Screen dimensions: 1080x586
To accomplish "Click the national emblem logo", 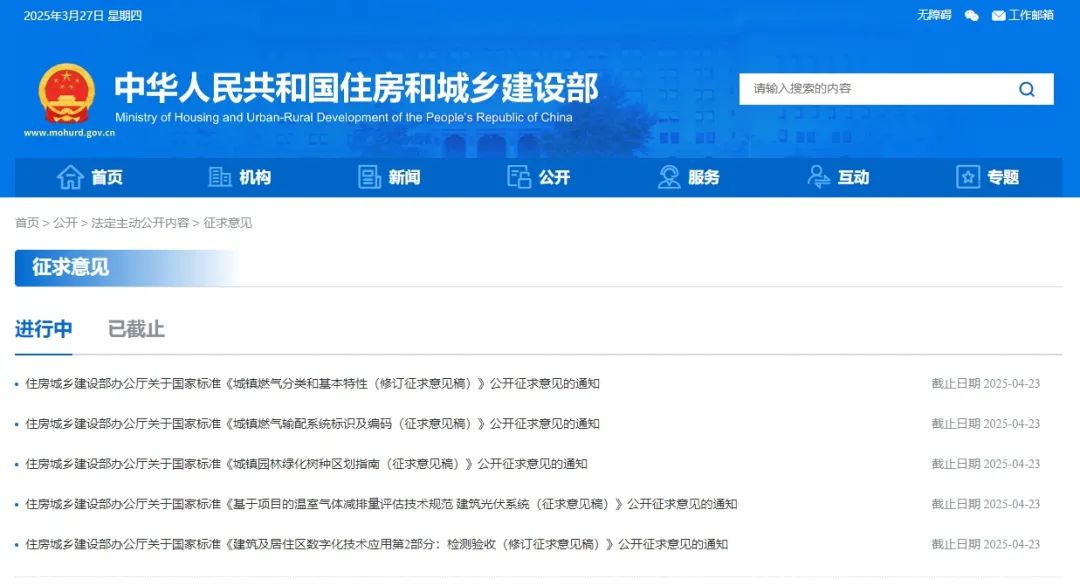I will click(x=67, y=94).
